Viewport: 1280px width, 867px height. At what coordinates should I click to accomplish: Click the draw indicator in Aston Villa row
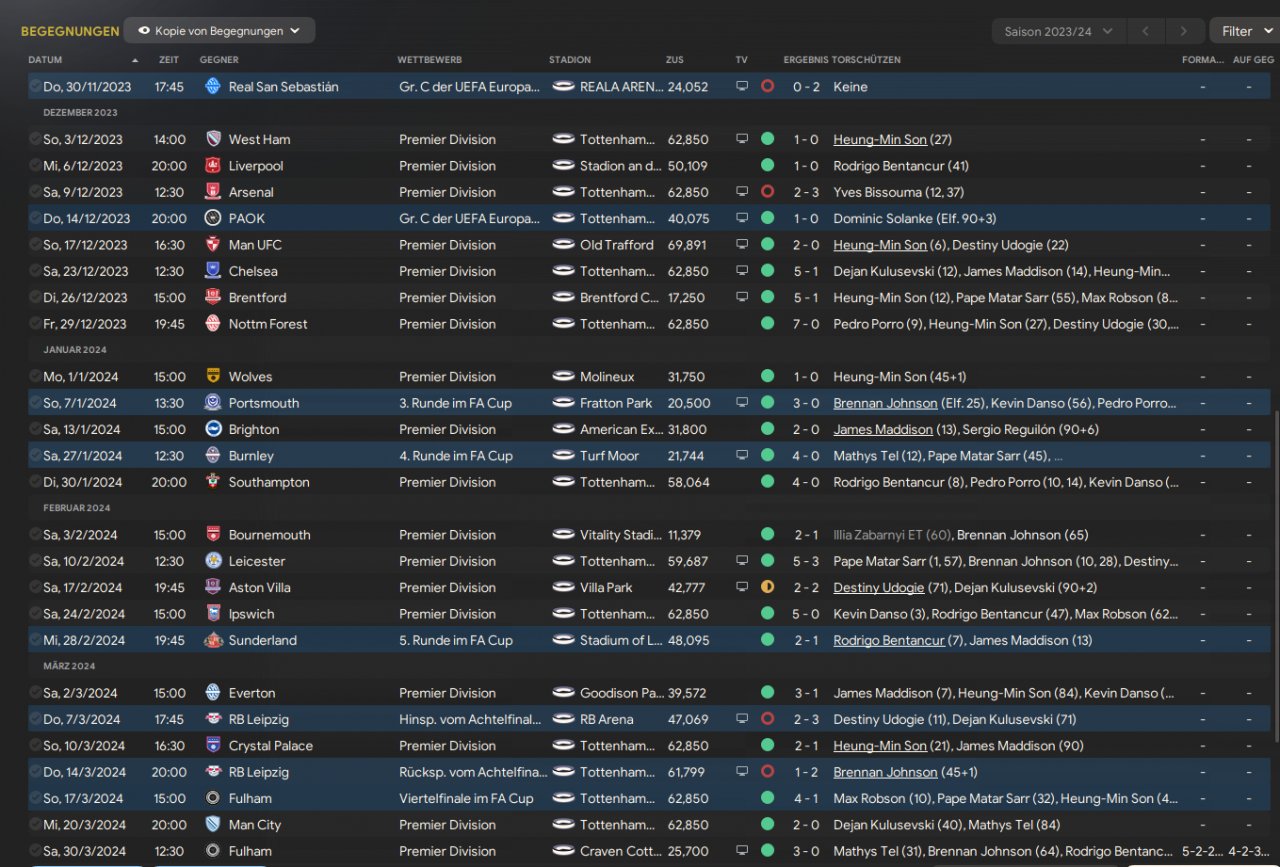(767, 587)
